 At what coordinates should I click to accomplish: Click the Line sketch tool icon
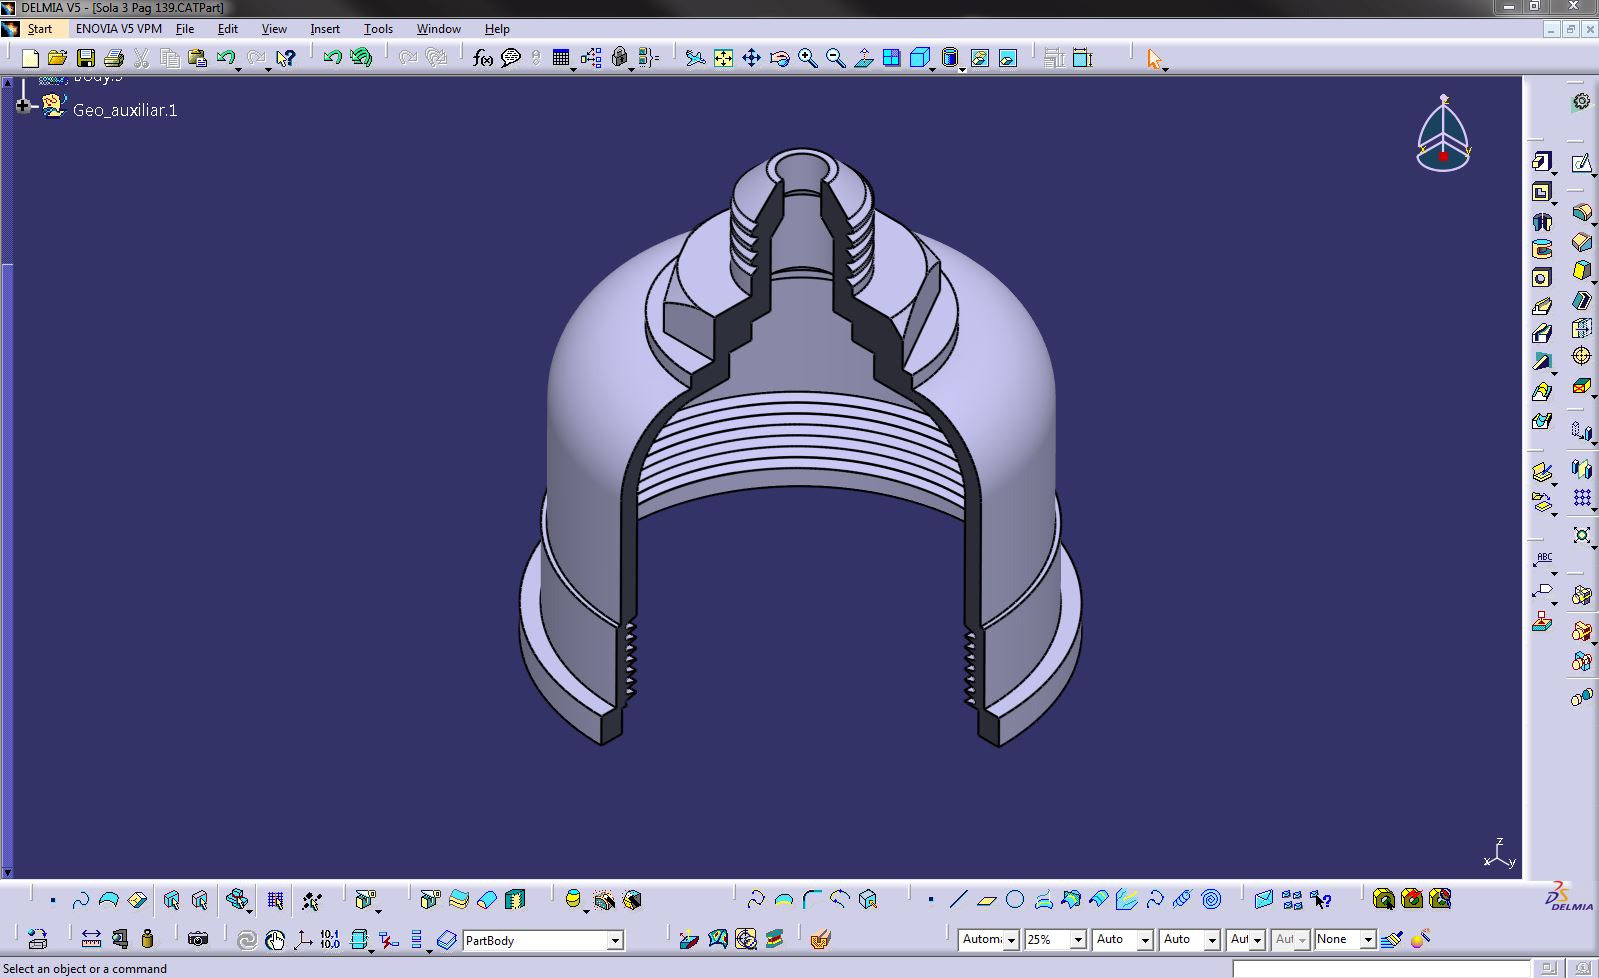click(958, 900)
